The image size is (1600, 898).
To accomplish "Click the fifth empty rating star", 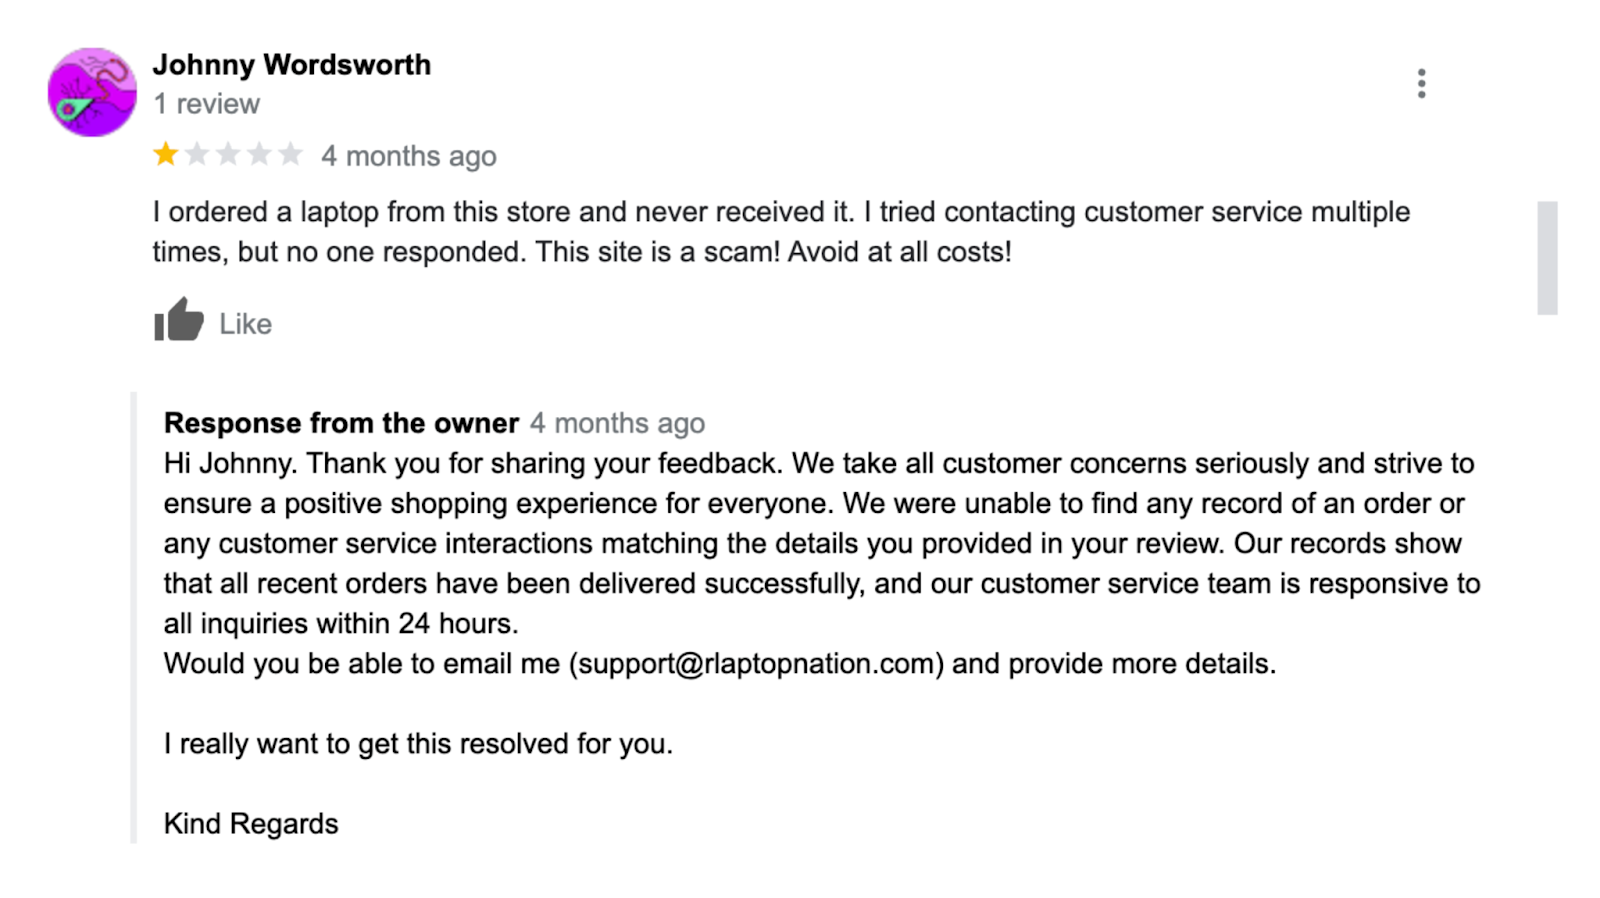I will coord(290,155).
